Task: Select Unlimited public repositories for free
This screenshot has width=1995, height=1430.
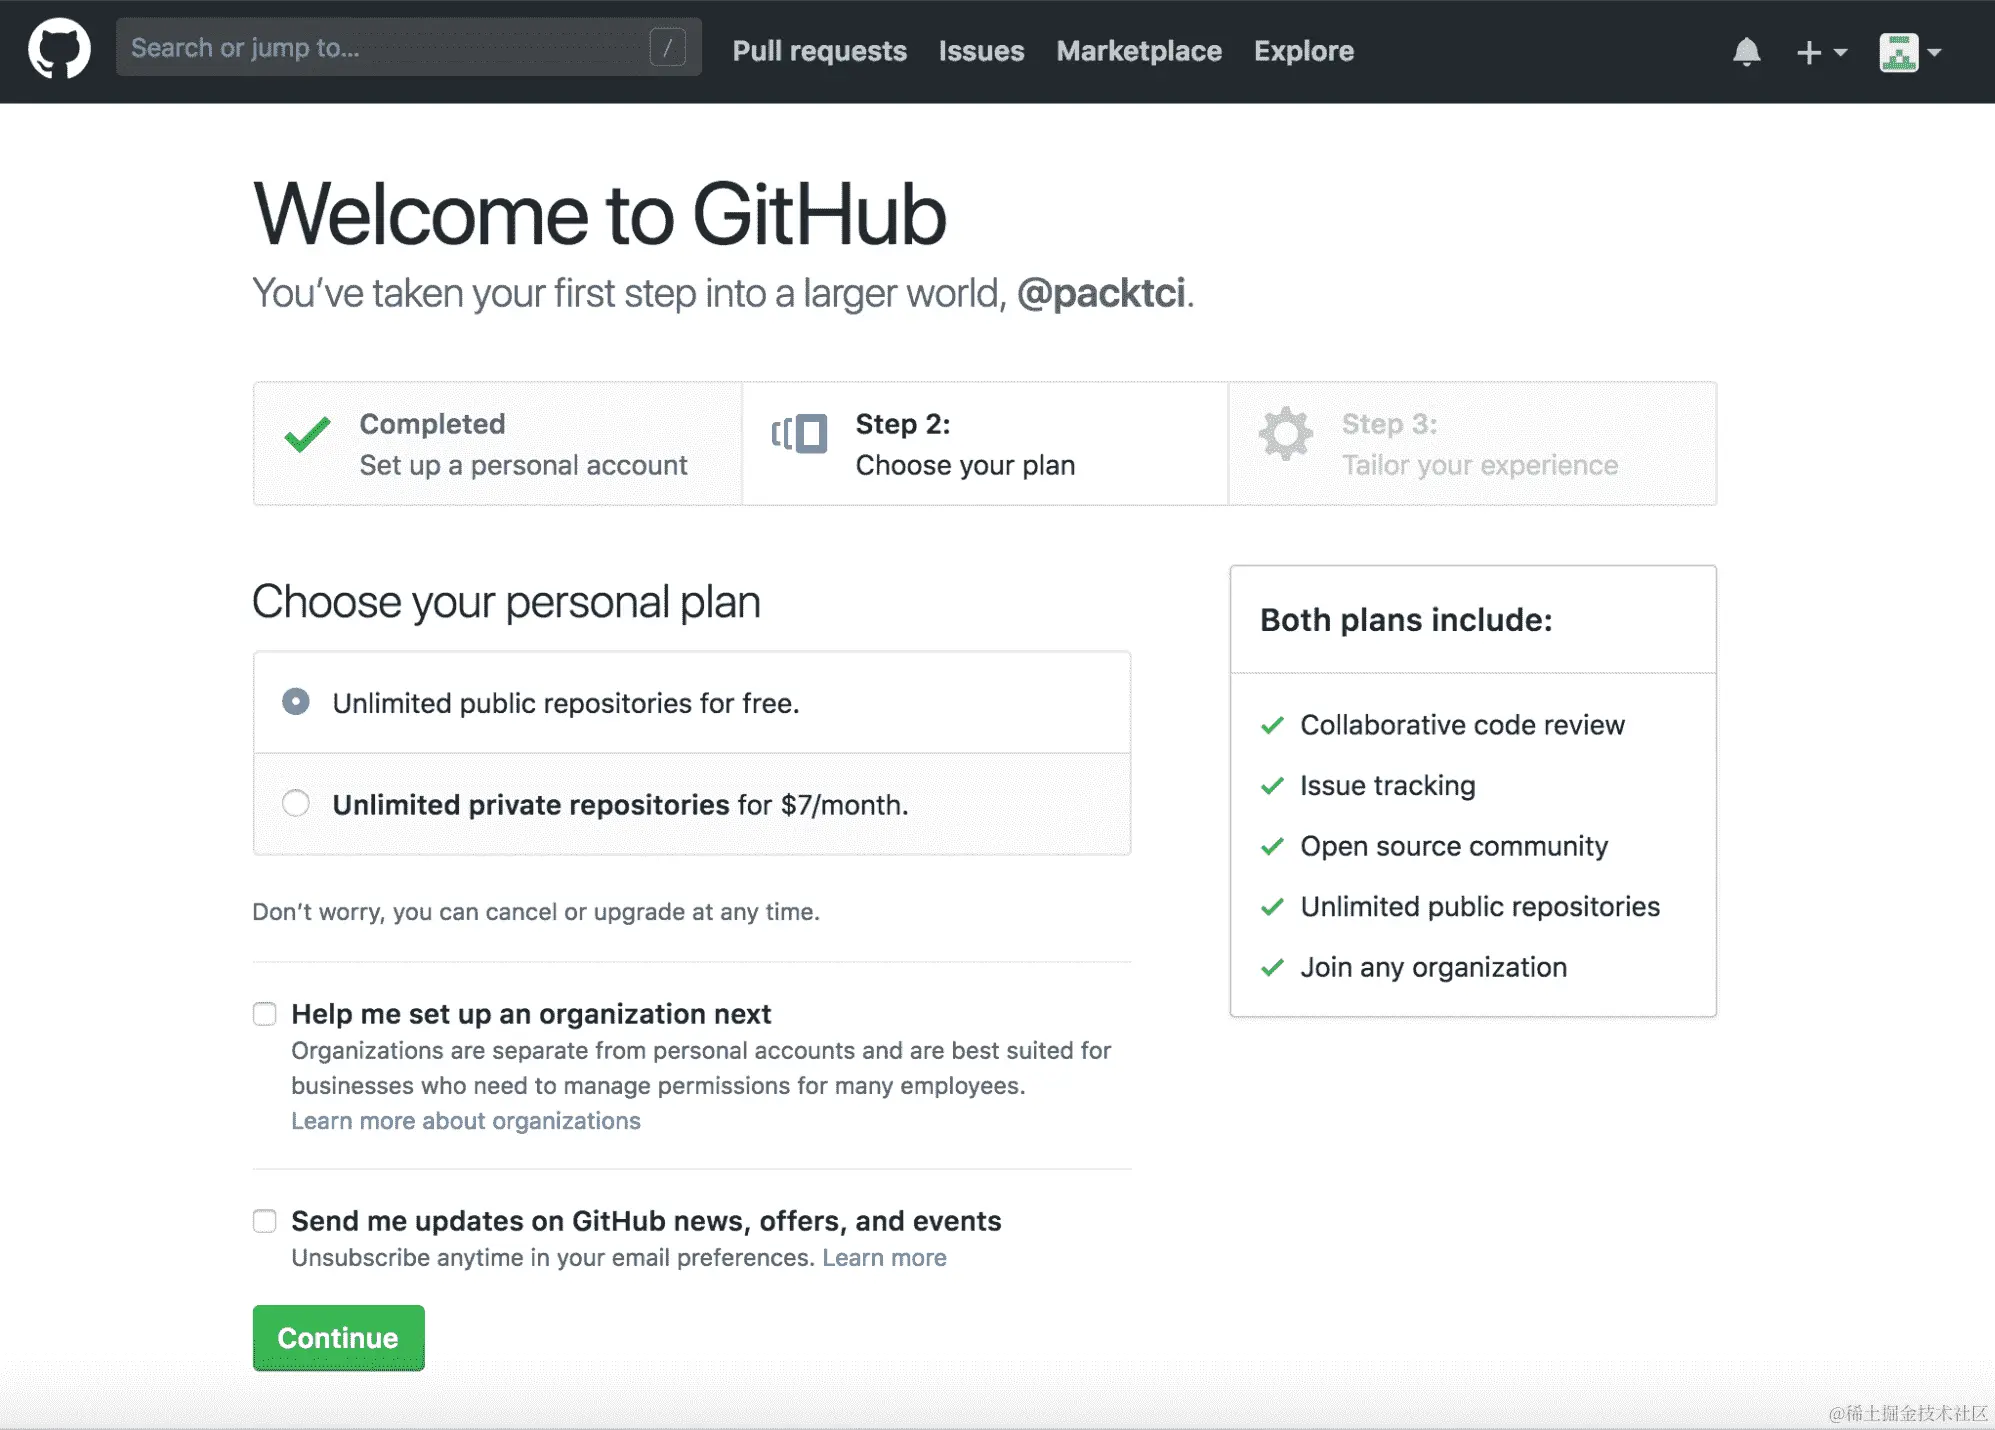Action: [x=296, y=702]
